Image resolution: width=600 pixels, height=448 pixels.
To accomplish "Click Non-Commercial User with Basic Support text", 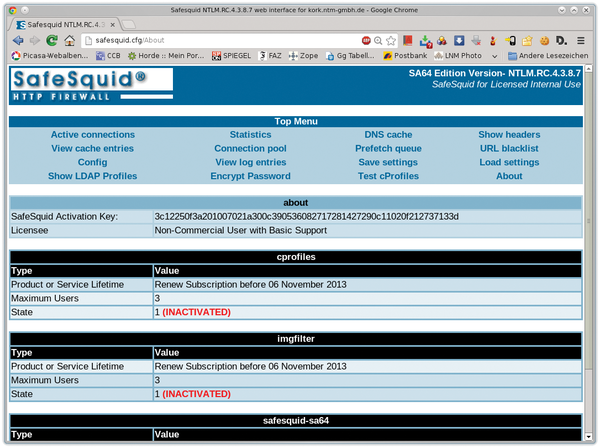I will tap(241, 230).
